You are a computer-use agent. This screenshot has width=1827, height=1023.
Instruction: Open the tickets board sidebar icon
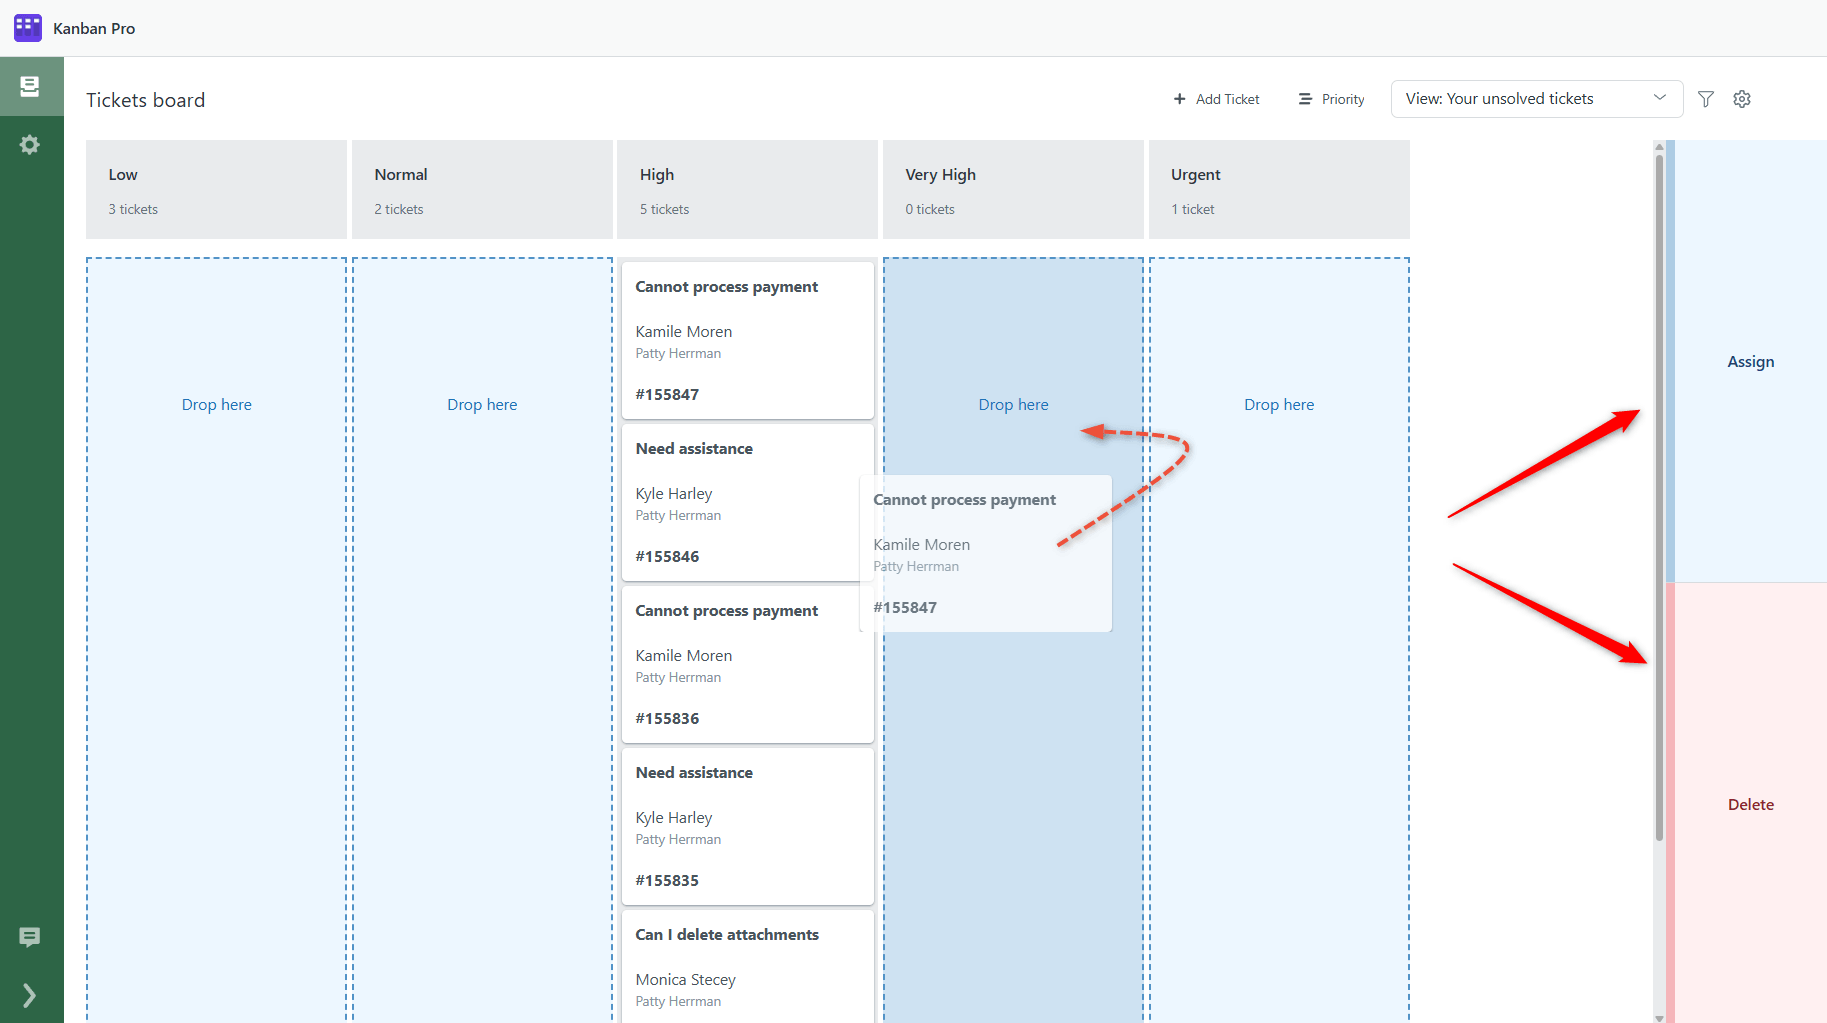[x=30, y=87]
